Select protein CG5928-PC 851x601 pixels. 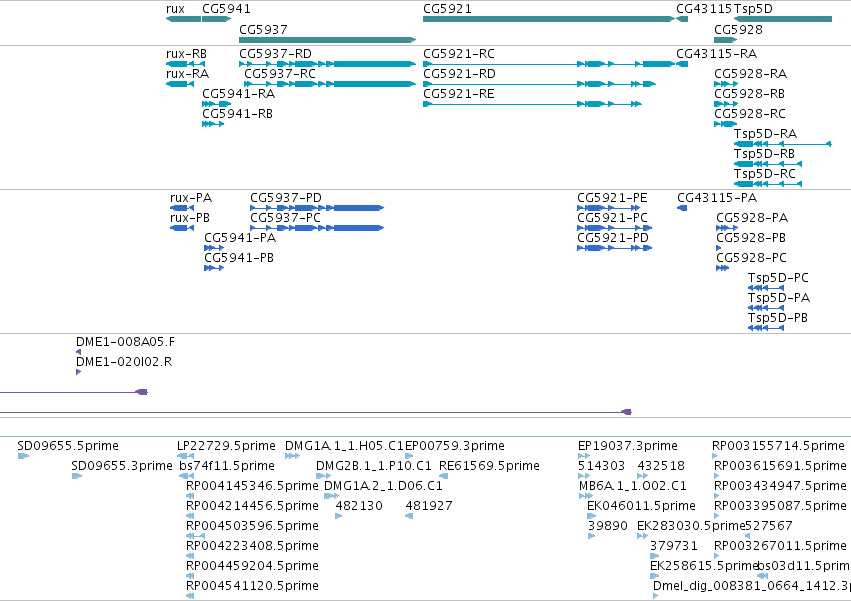[x=722, y=268]
